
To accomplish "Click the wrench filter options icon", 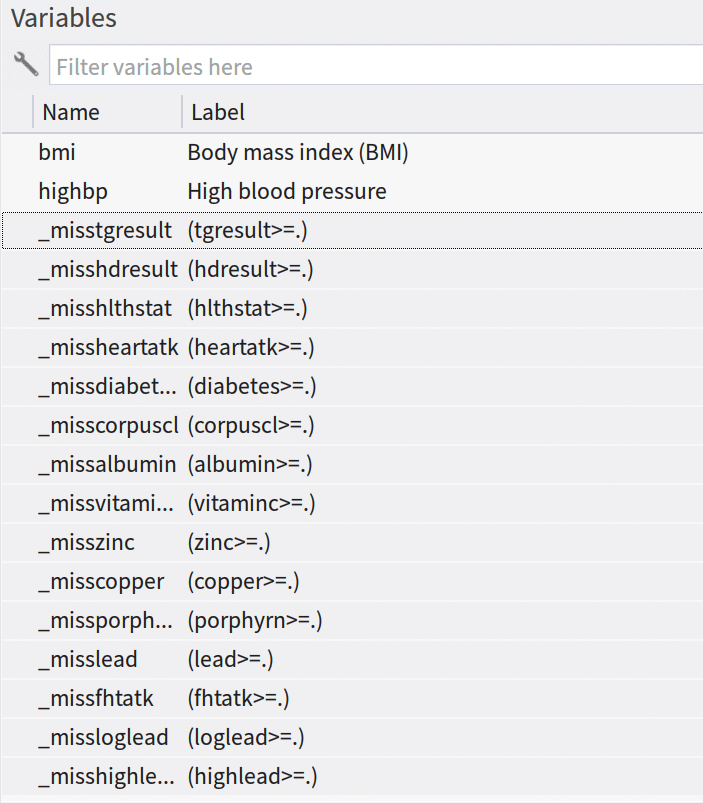I will pyautogui.click(x=26, y=65).
